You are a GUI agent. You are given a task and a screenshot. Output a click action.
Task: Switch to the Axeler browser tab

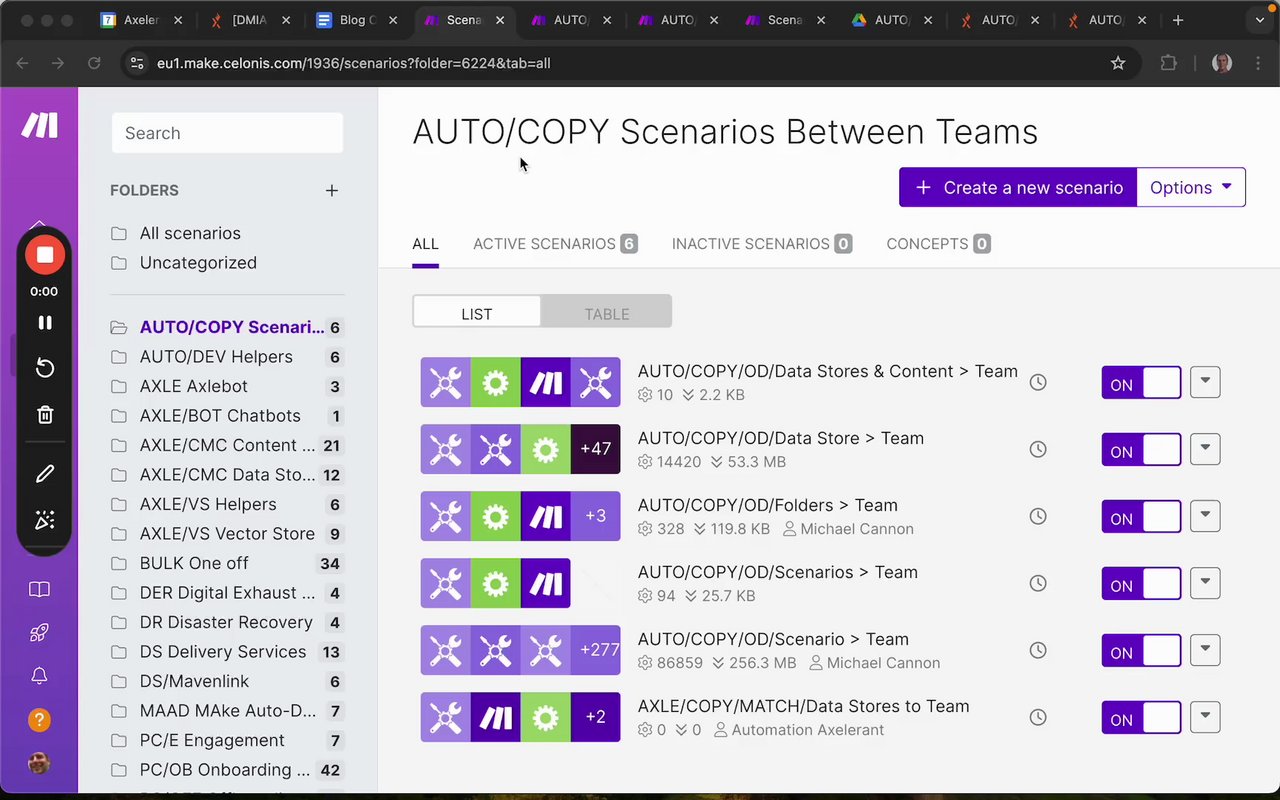pos(141,20)
